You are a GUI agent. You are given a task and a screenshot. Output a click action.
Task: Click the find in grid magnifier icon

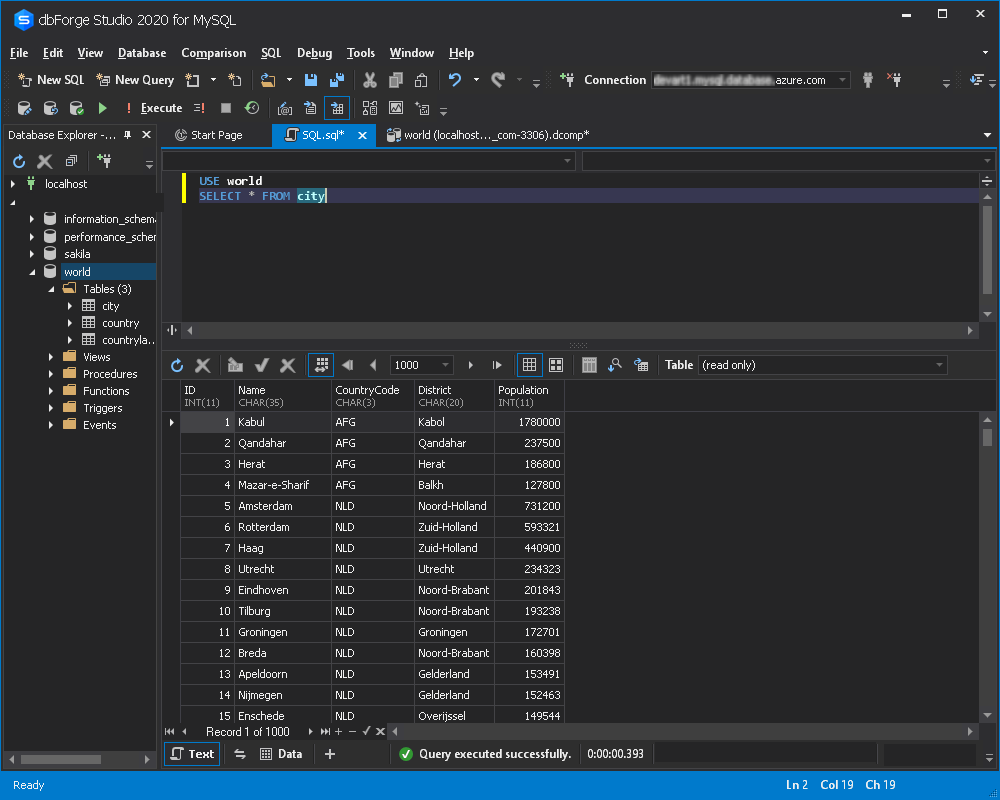(615, 365)
